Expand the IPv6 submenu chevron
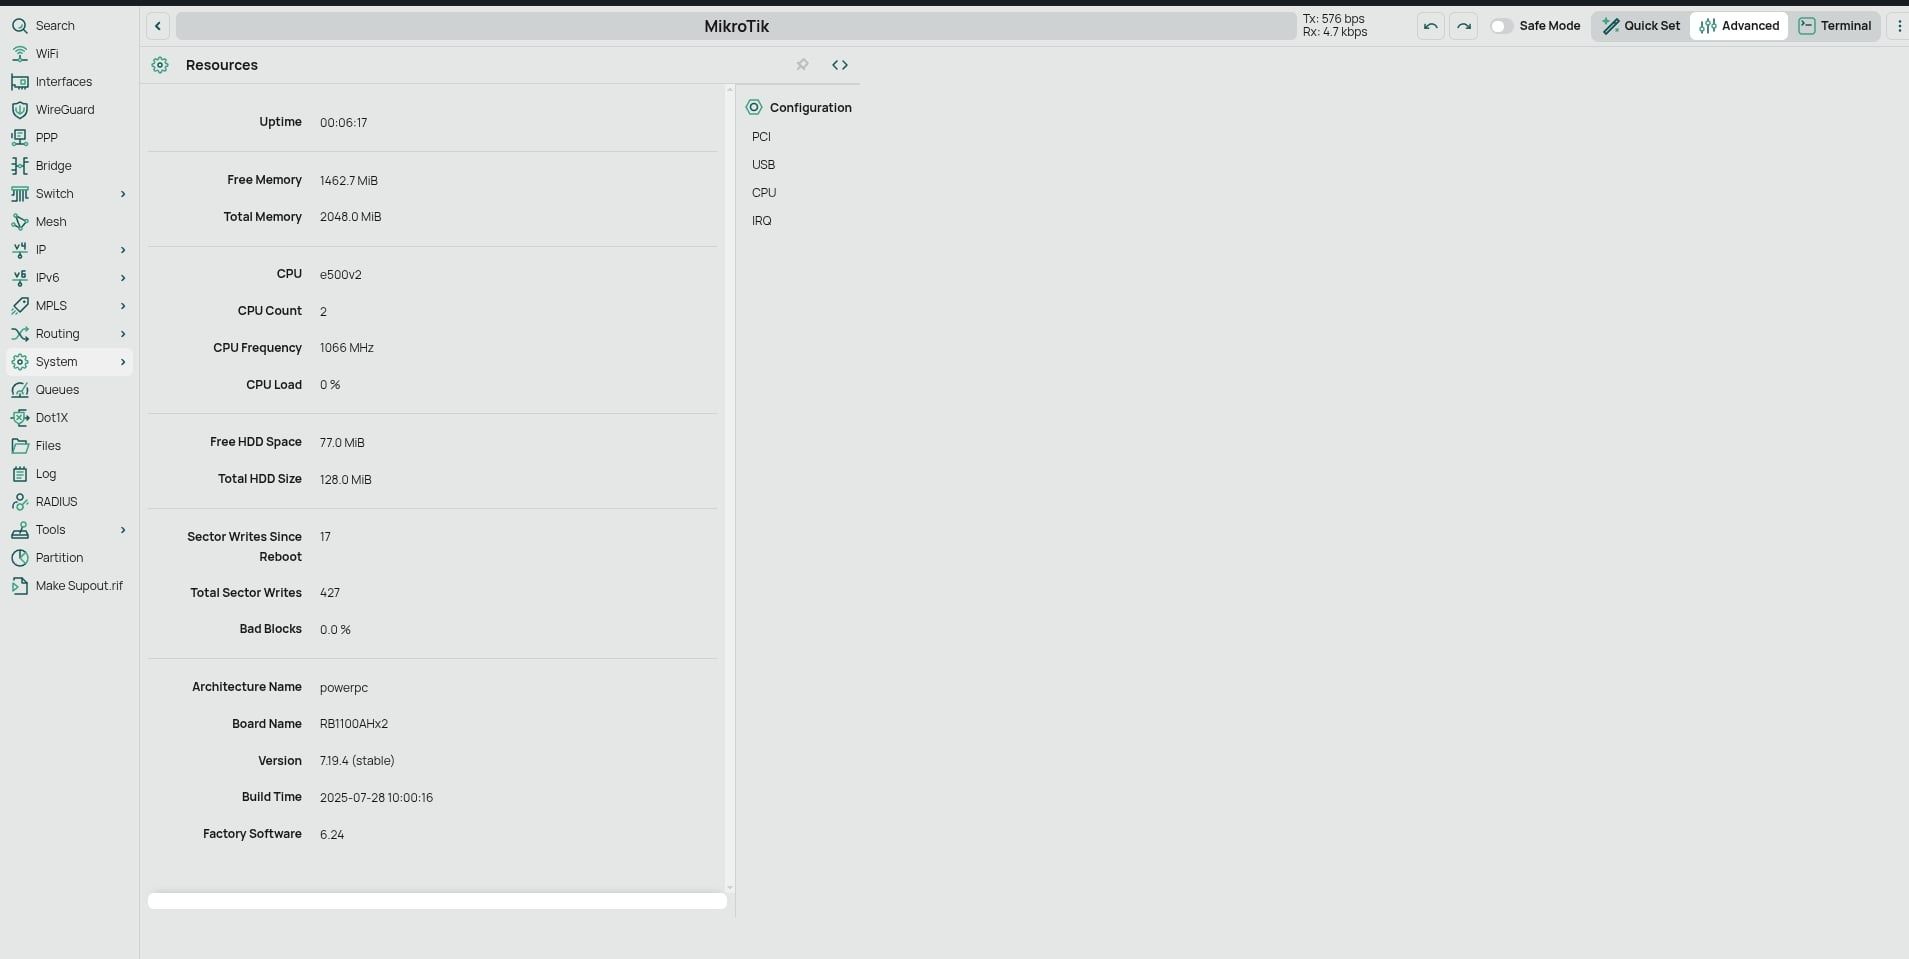 [x=123, y=278]
